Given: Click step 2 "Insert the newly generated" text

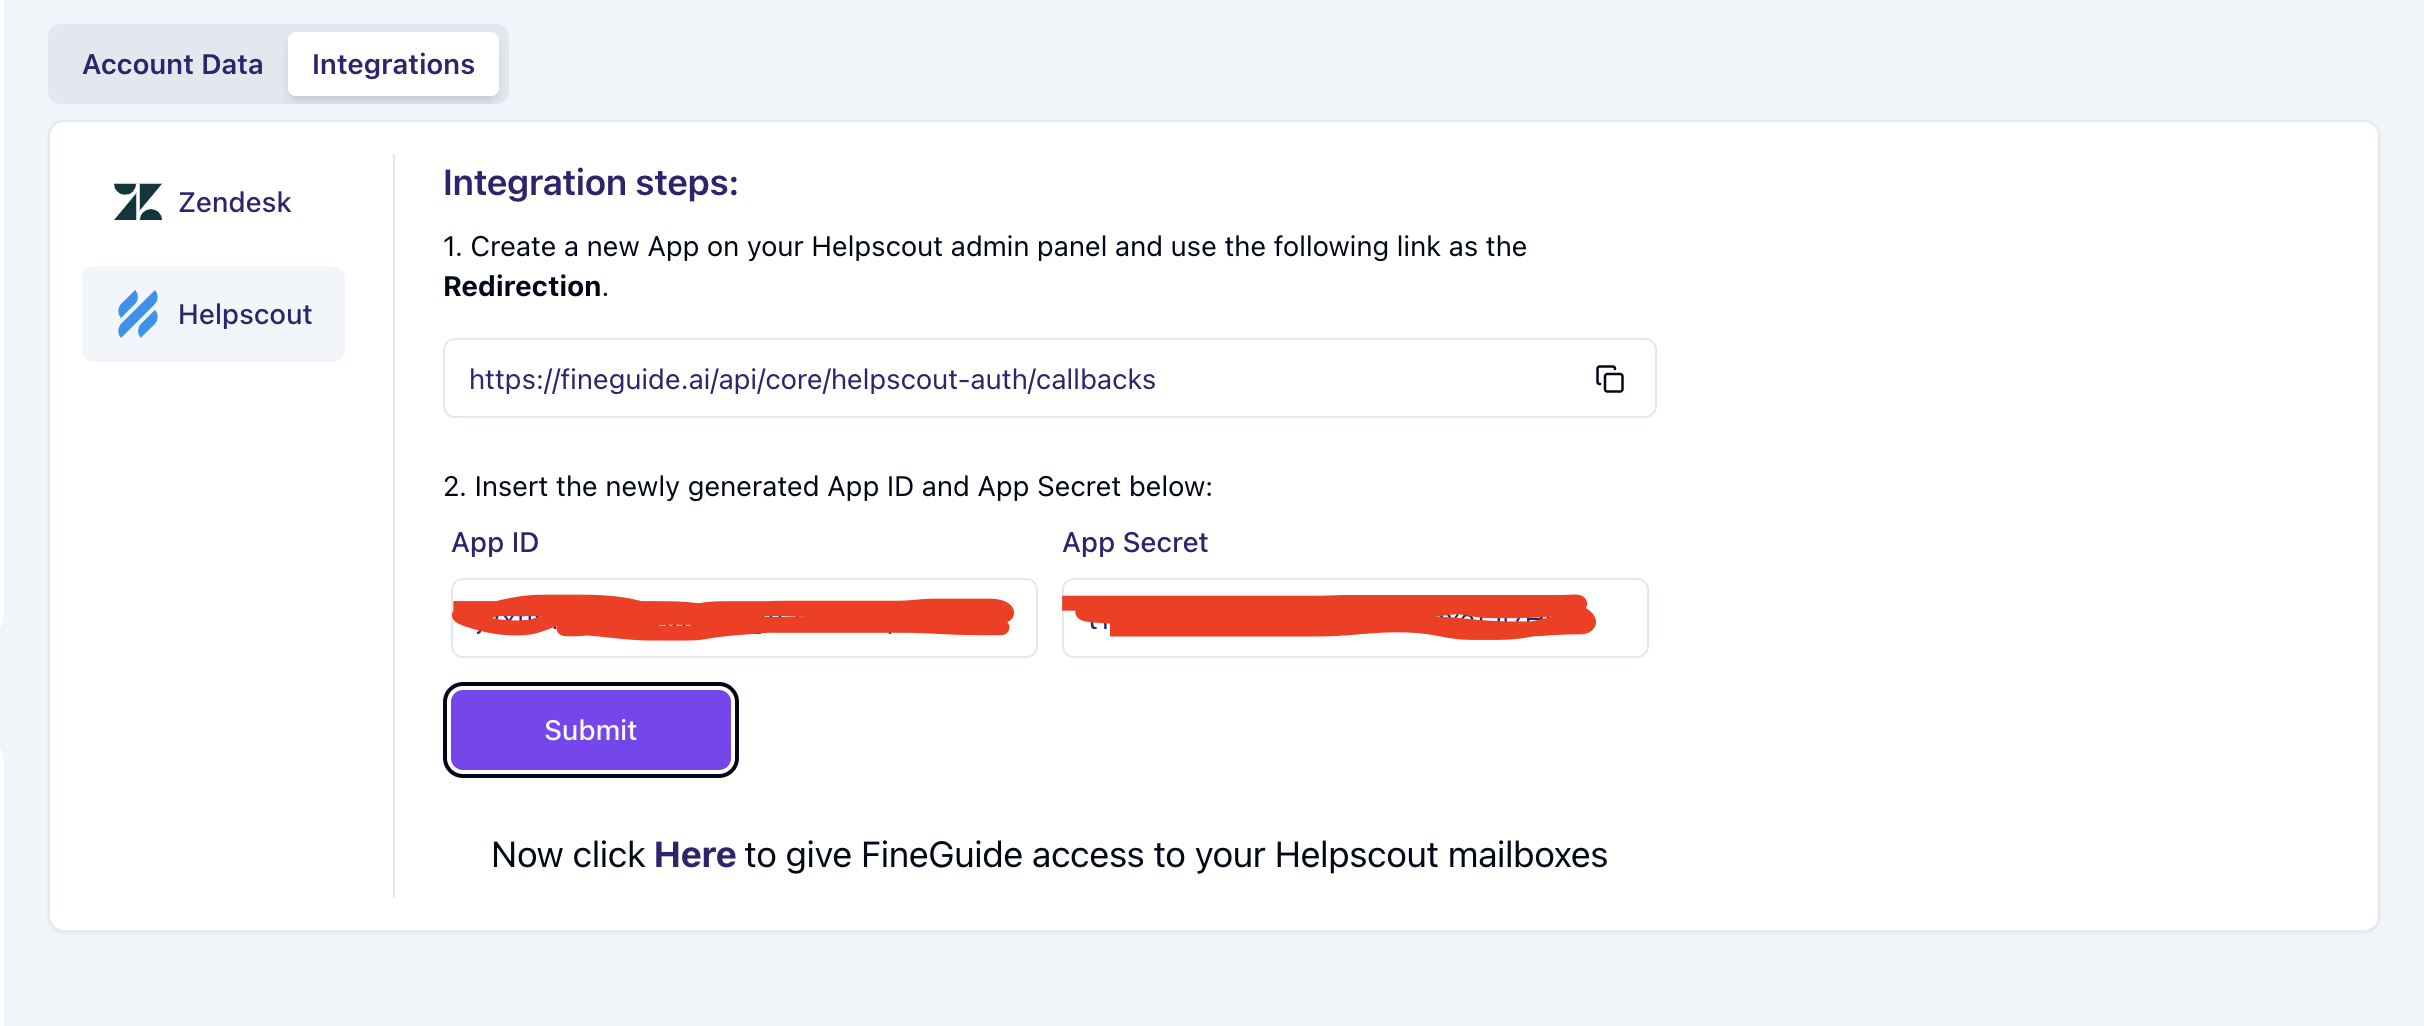Looking at the screenshot, I should click(x=827, y=487).
